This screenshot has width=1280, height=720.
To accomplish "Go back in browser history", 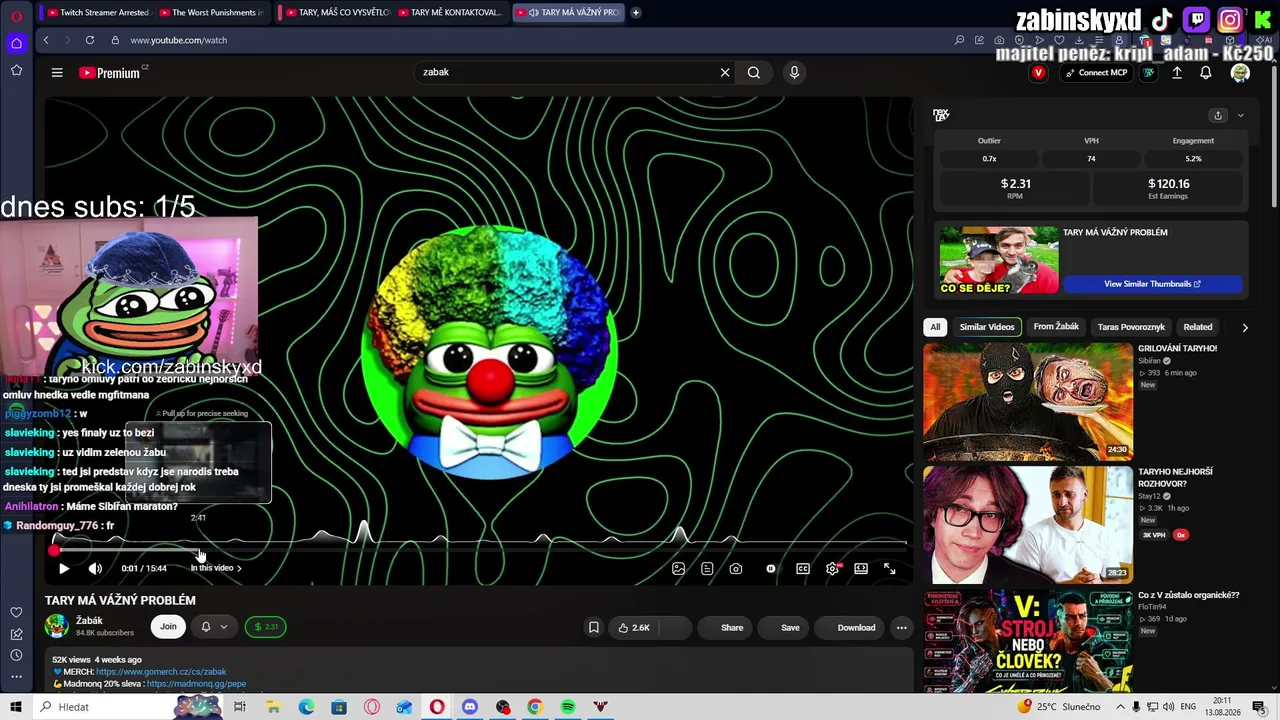I will coord(46,40).
